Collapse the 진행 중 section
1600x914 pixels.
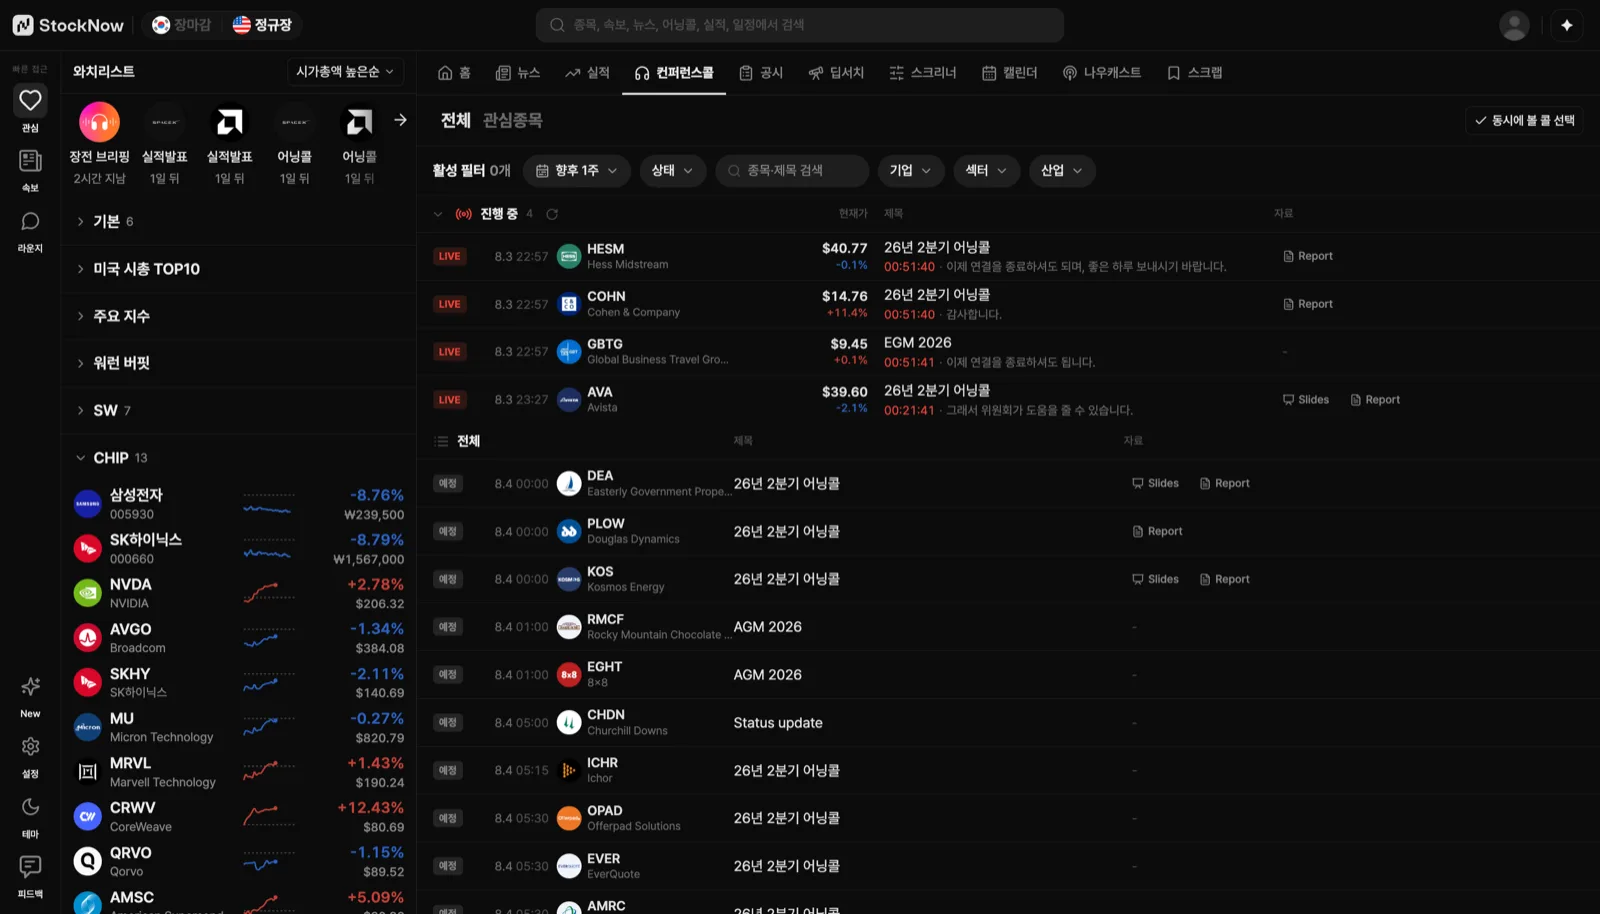[438, 214]
